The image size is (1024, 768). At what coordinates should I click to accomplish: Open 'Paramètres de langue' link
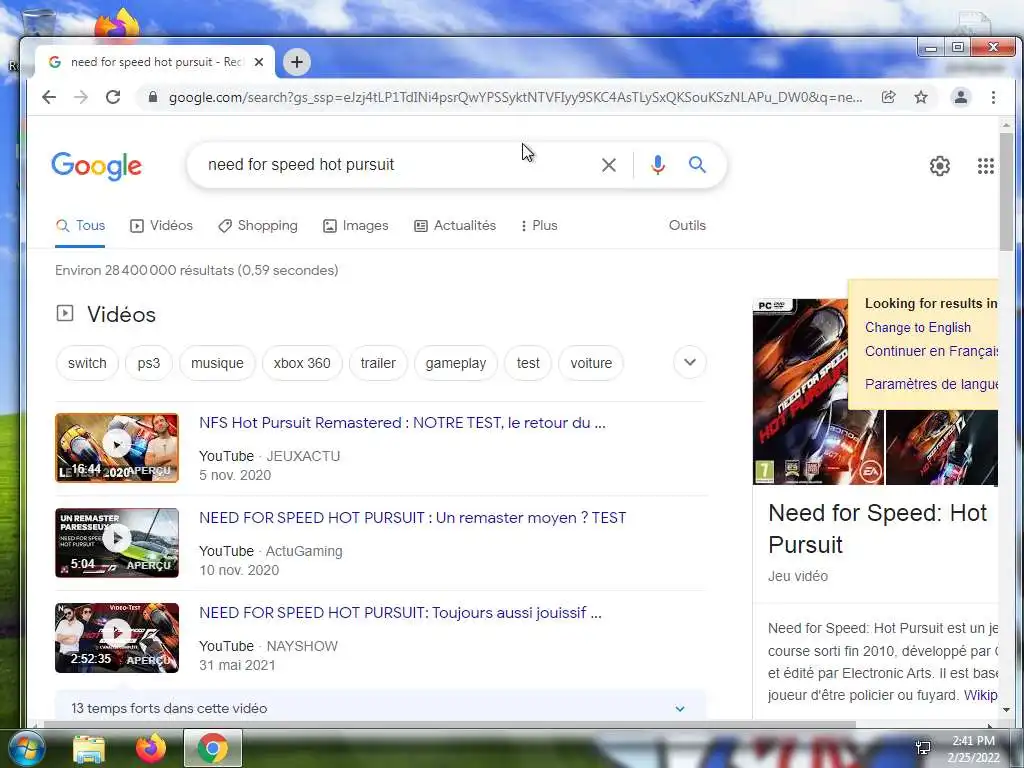pos(931,384)
